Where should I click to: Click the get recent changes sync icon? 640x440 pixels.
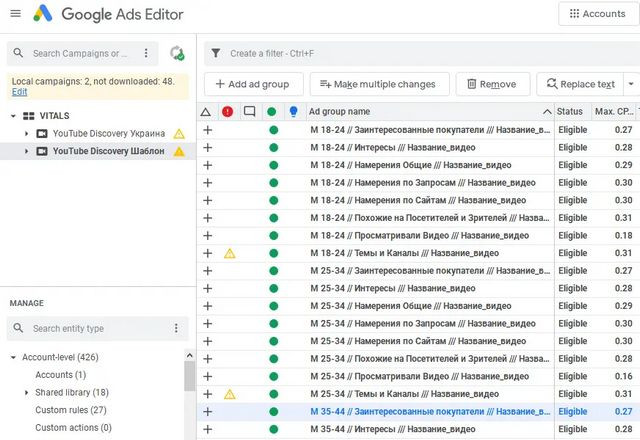click(x=177, y=53)
